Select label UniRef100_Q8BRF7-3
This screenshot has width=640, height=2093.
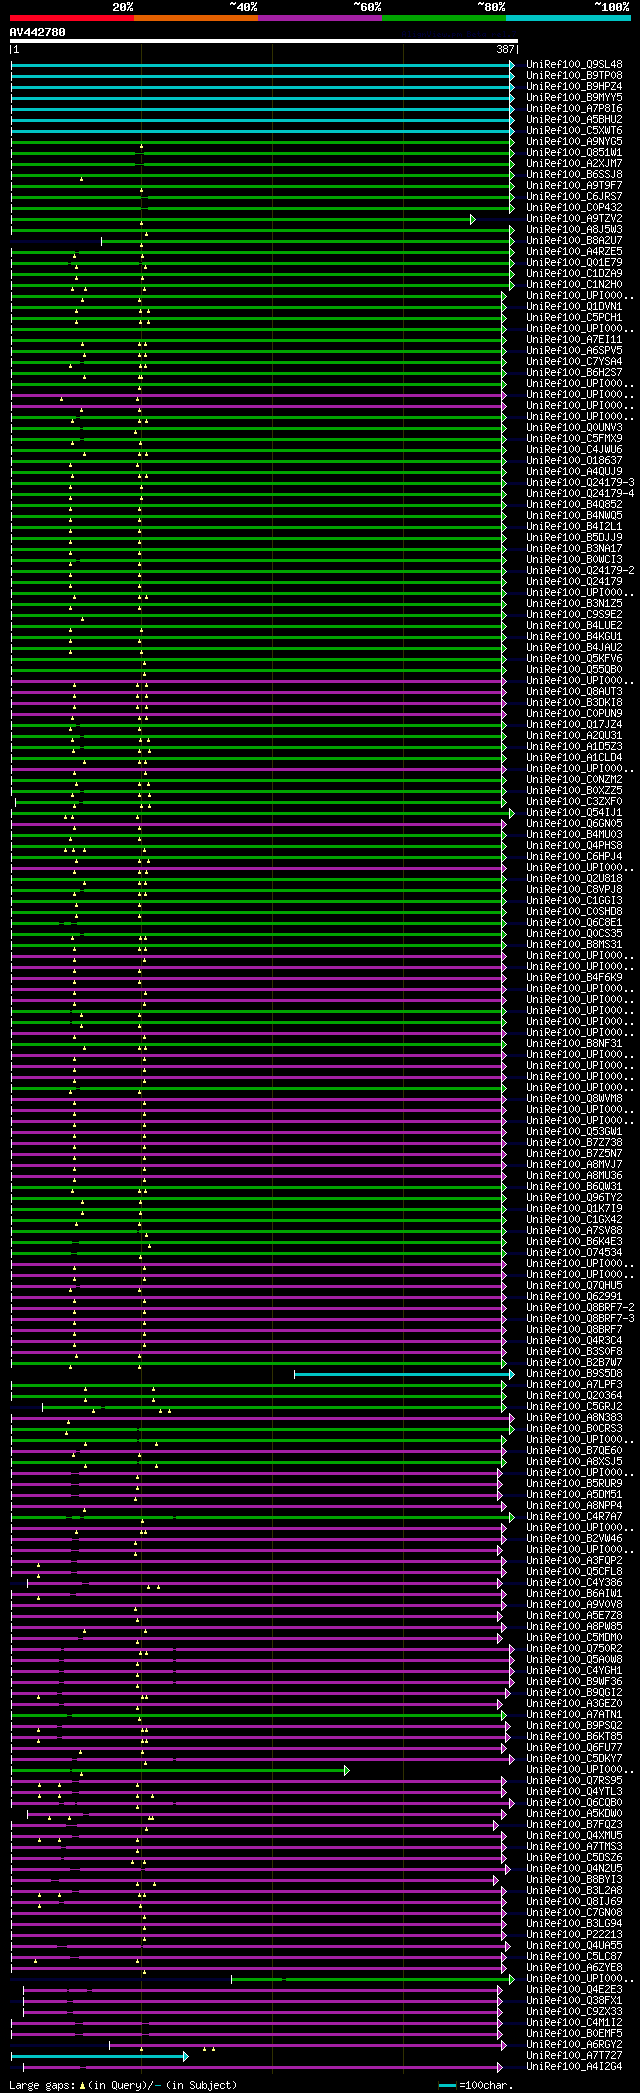[x=580, y=1319]
